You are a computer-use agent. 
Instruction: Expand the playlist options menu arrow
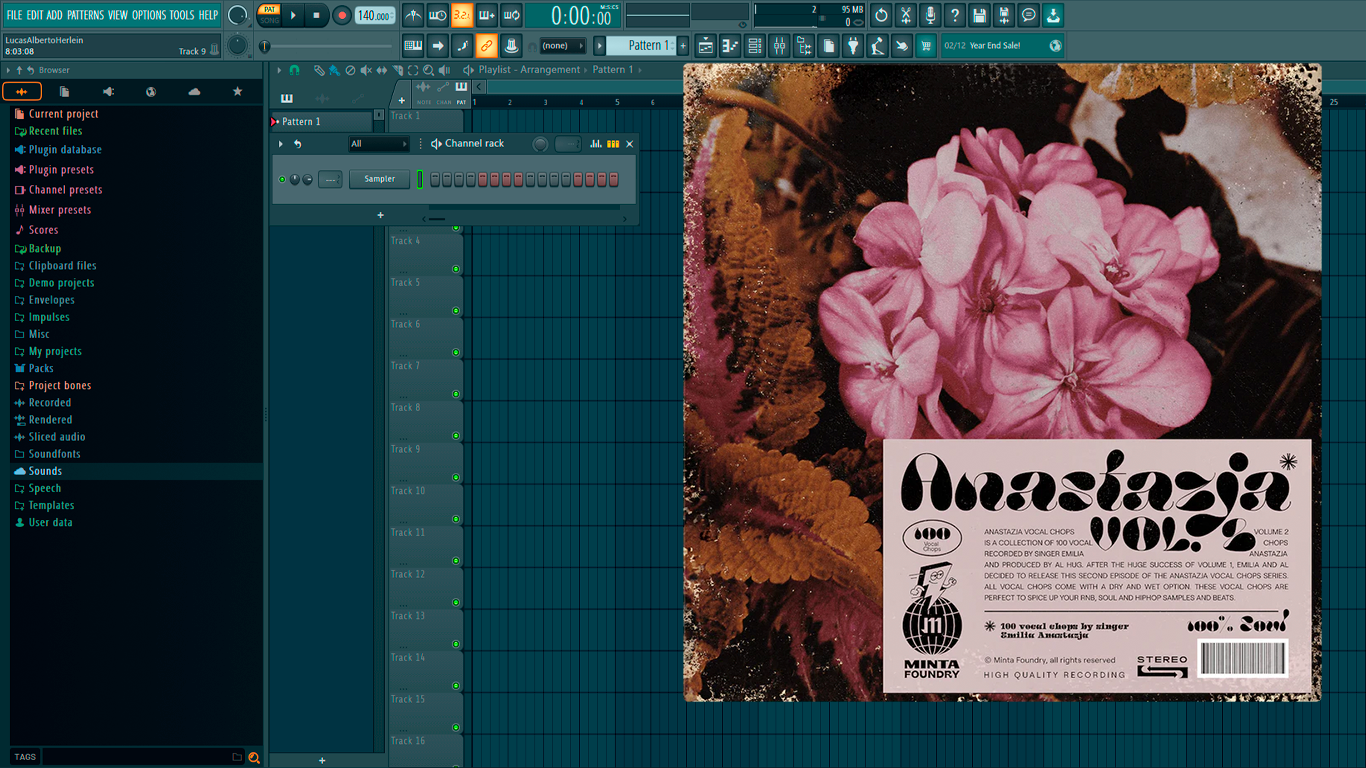279,70
